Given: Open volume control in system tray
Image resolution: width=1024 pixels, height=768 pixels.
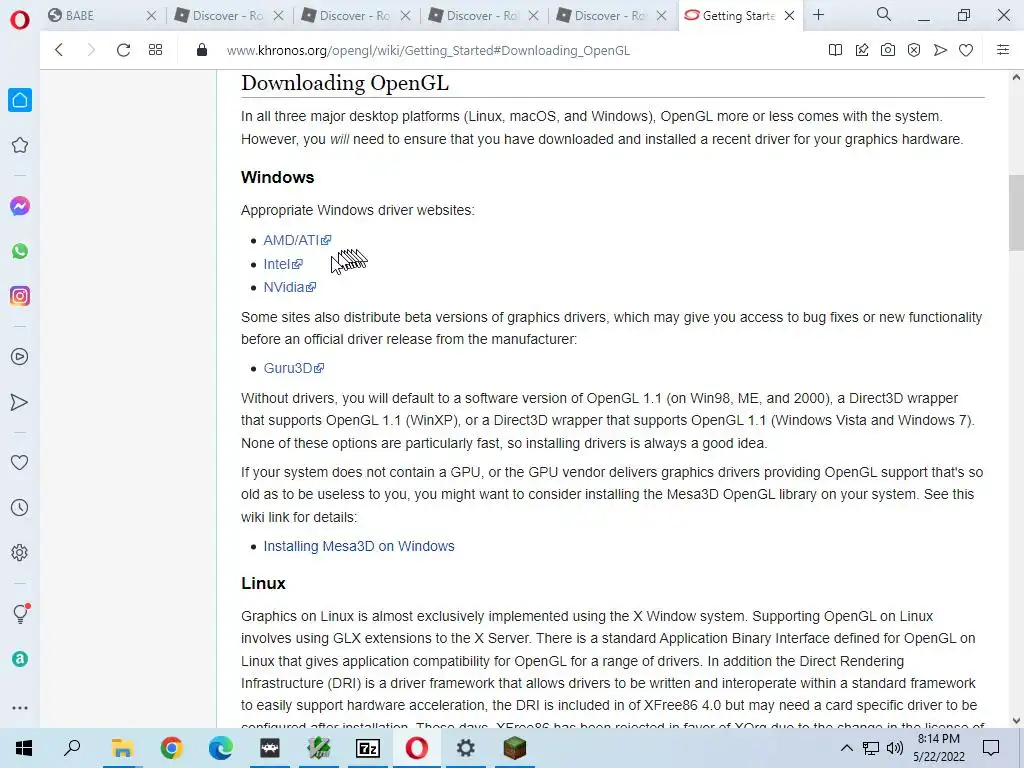Looking at the screenshot, I should click(x=895, y=748).
